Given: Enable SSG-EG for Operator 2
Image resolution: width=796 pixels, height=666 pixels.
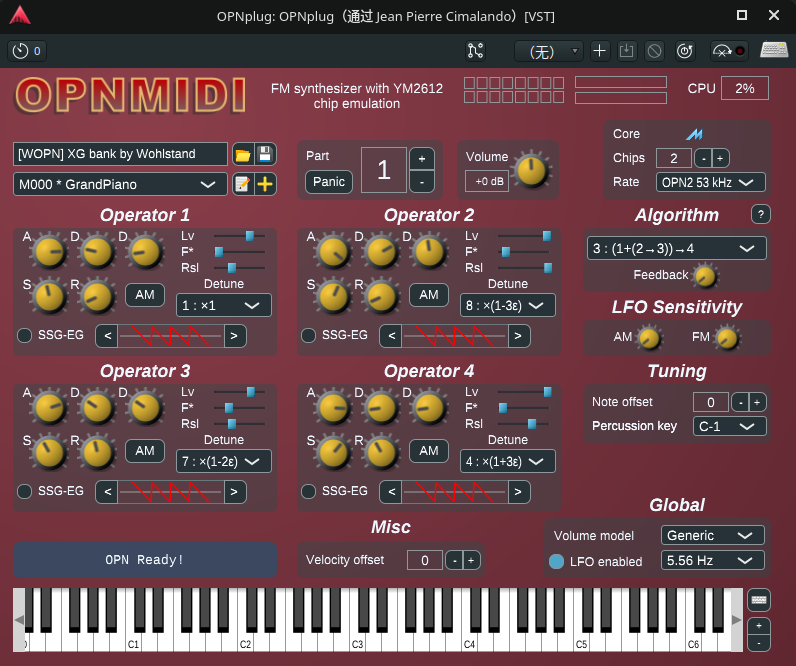Looking at the screenshot, I should (x=308, y=336).
